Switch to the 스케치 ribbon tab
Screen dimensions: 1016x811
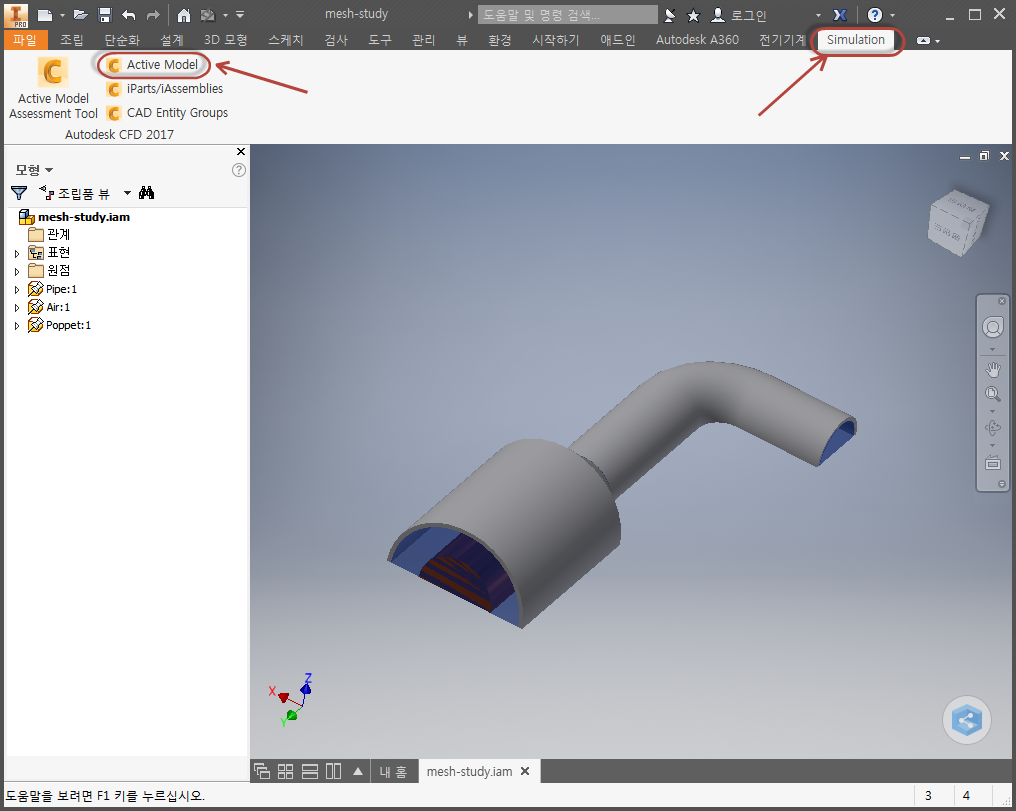coord(286,40)
